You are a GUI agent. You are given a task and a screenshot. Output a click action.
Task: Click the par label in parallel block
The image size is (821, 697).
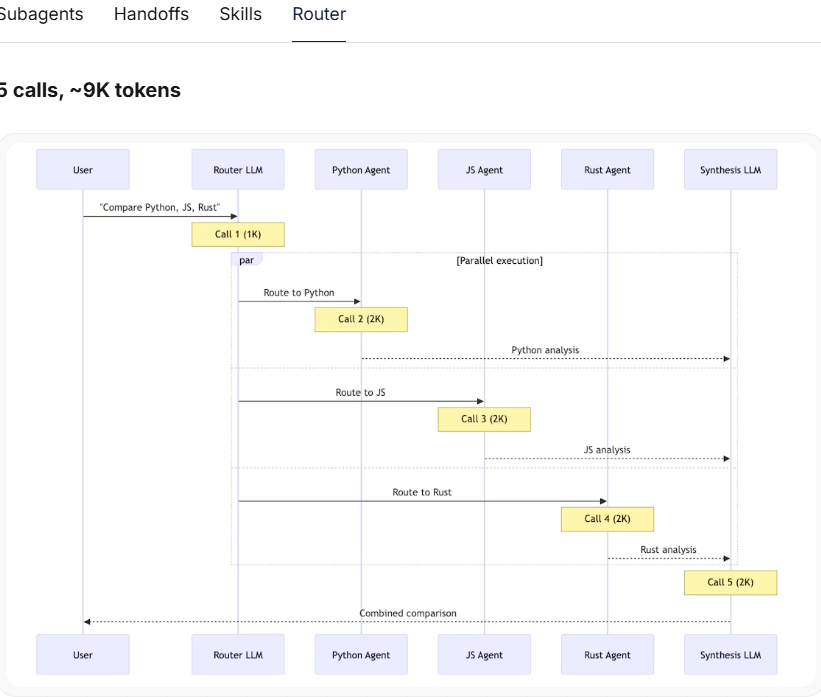coord(247,260)
